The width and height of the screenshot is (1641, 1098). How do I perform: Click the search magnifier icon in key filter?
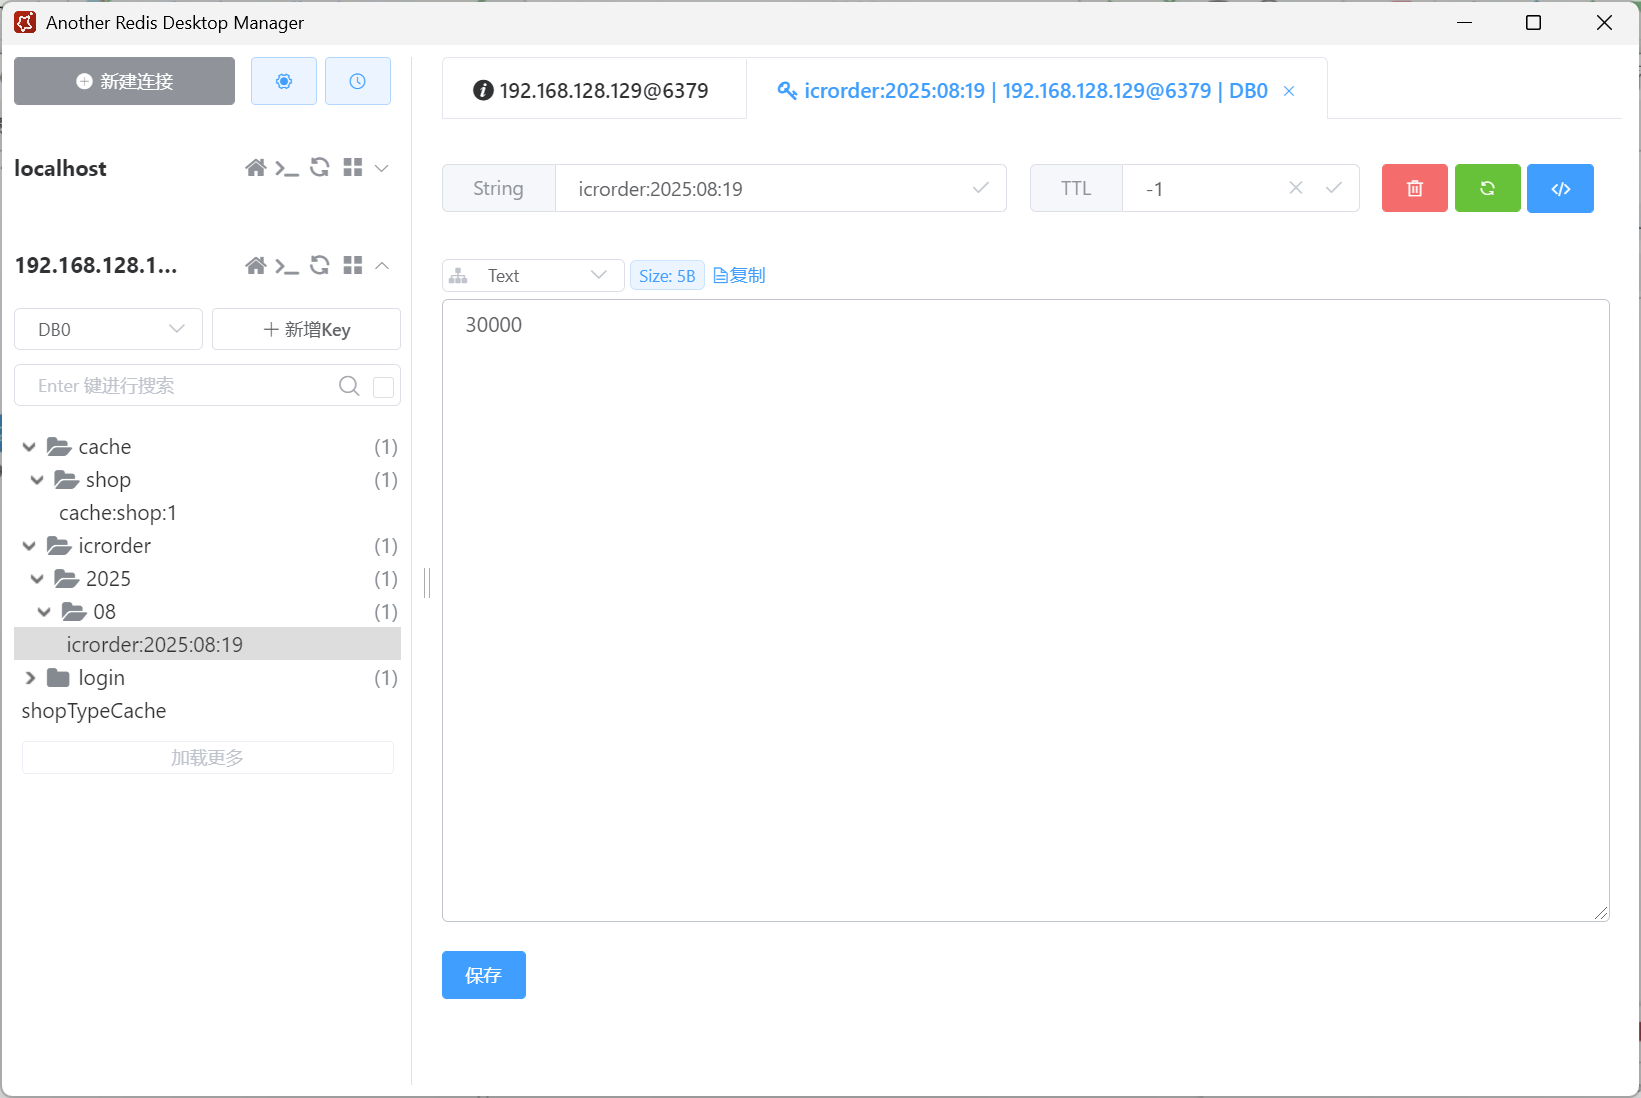click(x=349, y=386)
